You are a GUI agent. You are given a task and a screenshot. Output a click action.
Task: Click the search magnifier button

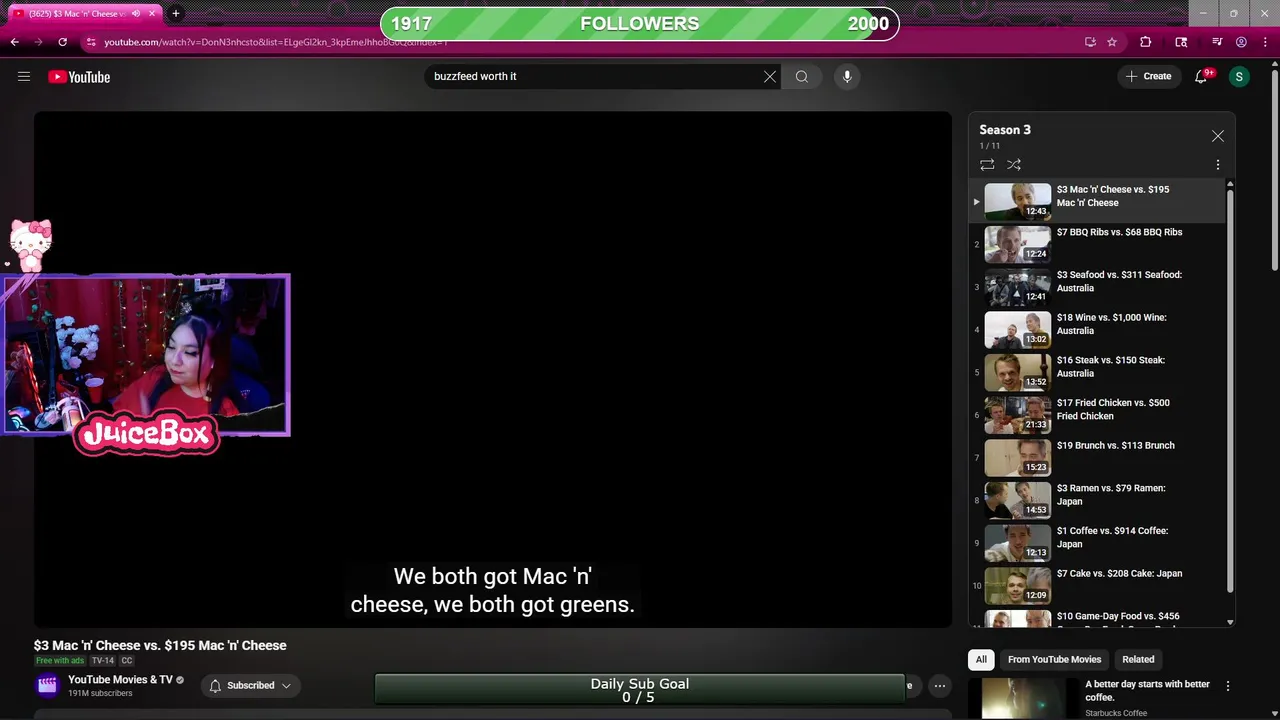tap(802, 76)
